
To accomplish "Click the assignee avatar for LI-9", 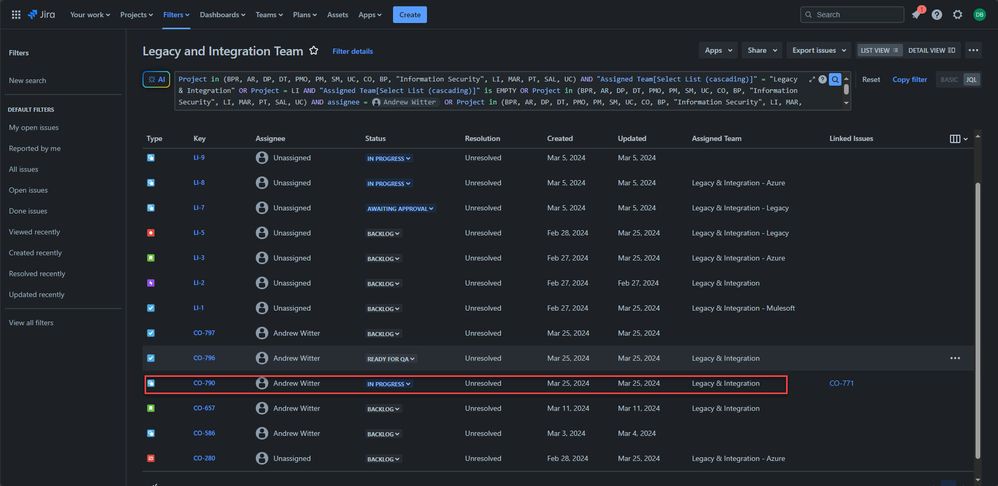I will click(262, 158).
